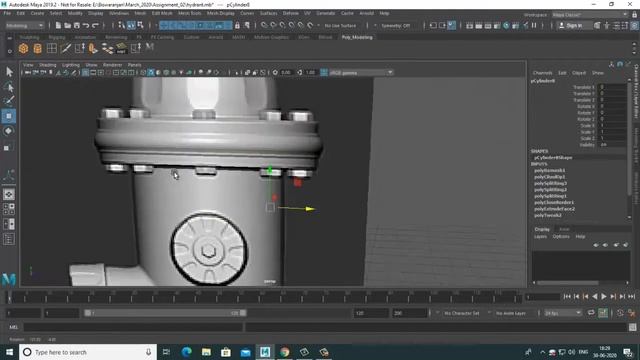This screenshot has width=640, height=360.
Task: Open the Mesh Display menu
Action: [221, 13]
